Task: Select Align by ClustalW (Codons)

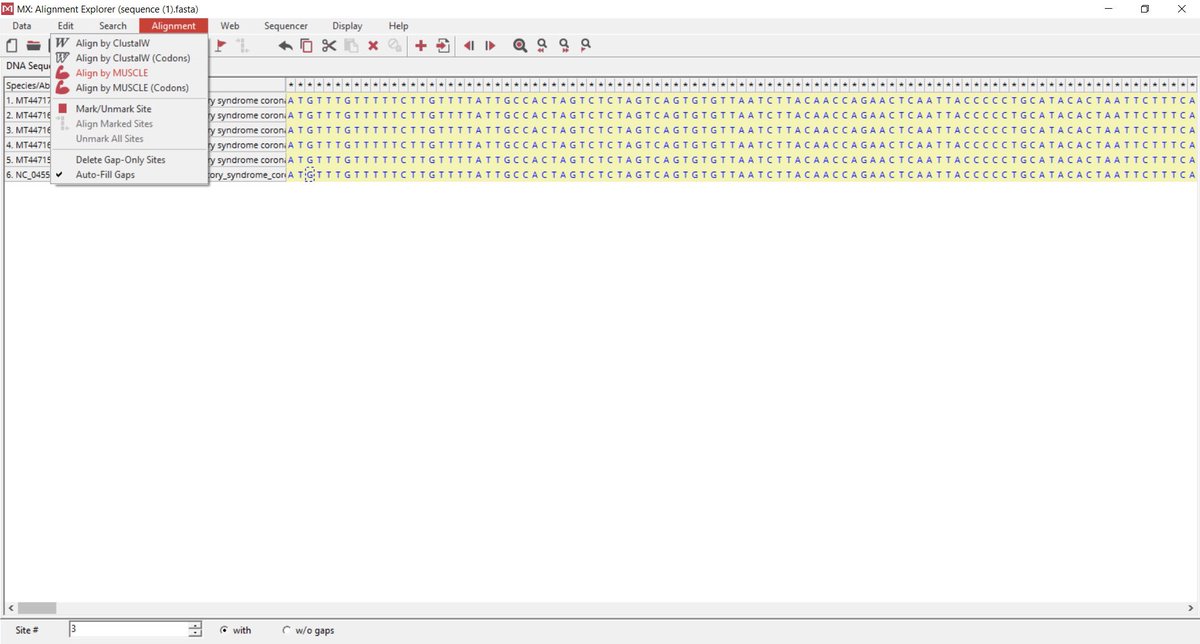Action: 133,58
